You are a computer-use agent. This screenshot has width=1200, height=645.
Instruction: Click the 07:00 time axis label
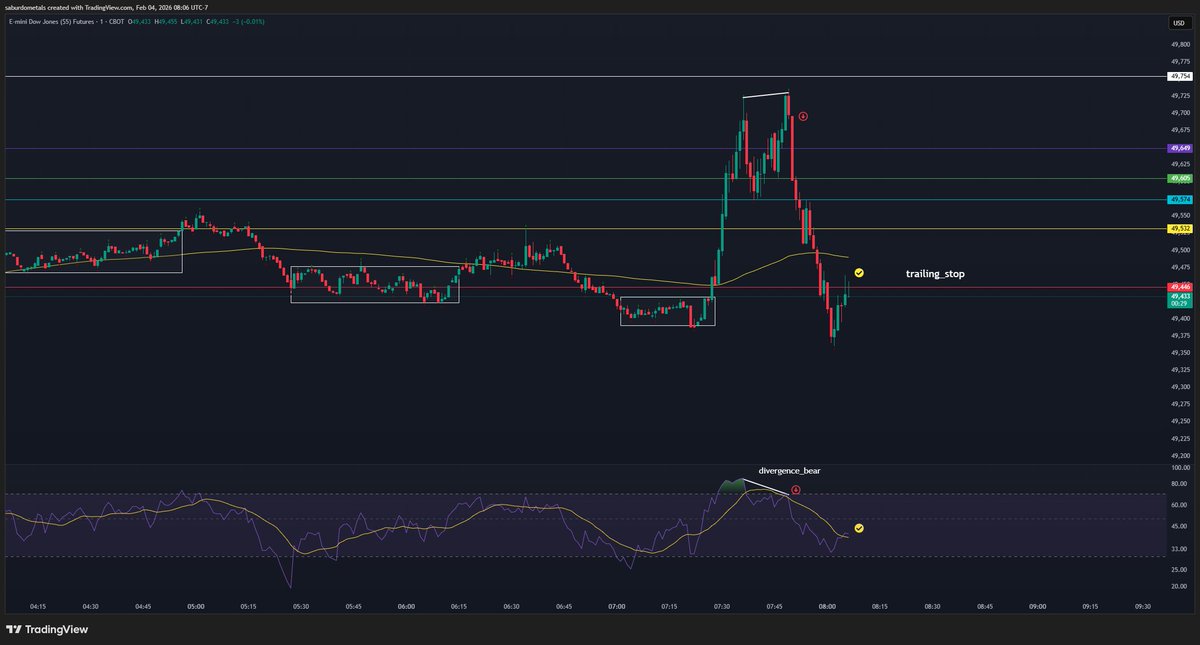(x=617, y=606)
